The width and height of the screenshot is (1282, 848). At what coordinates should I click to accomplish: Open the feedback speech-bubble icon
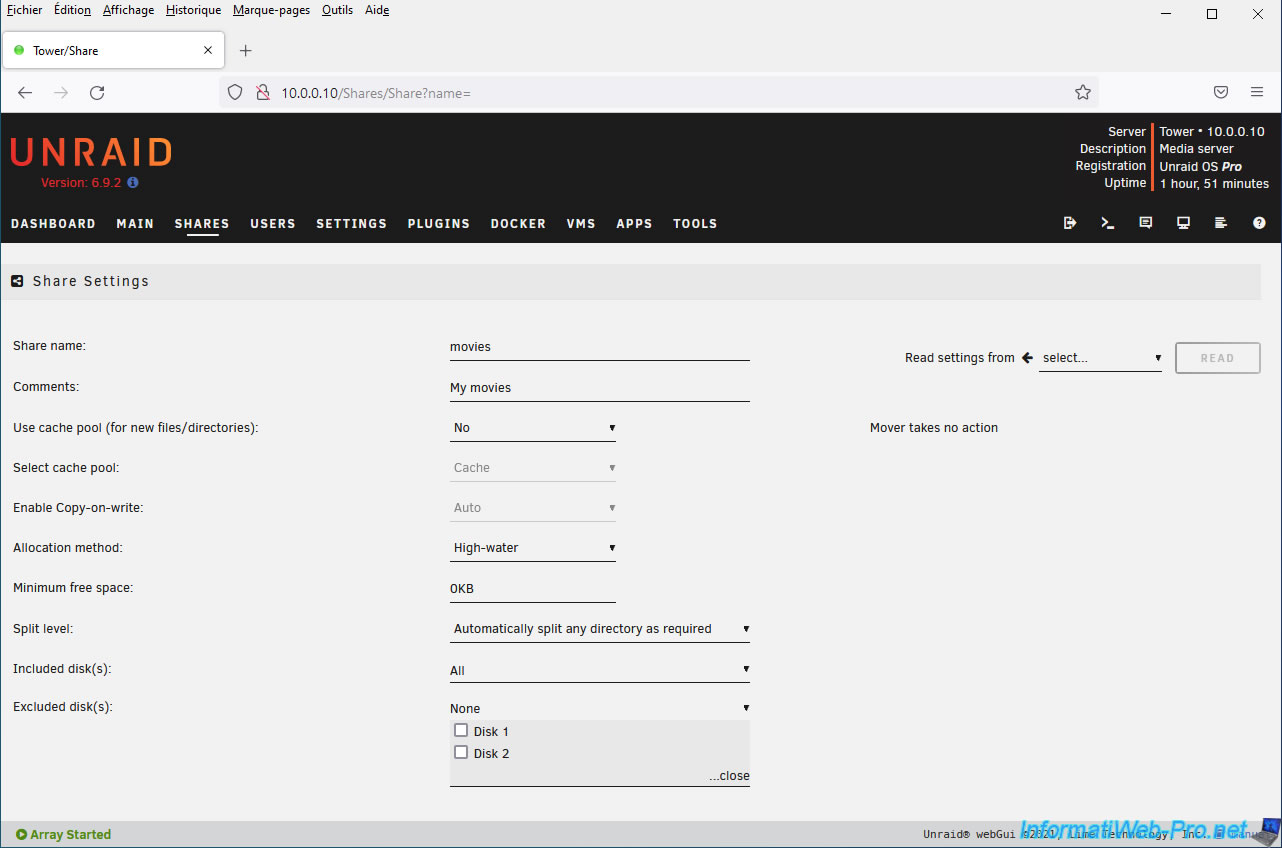[1146, 223]
